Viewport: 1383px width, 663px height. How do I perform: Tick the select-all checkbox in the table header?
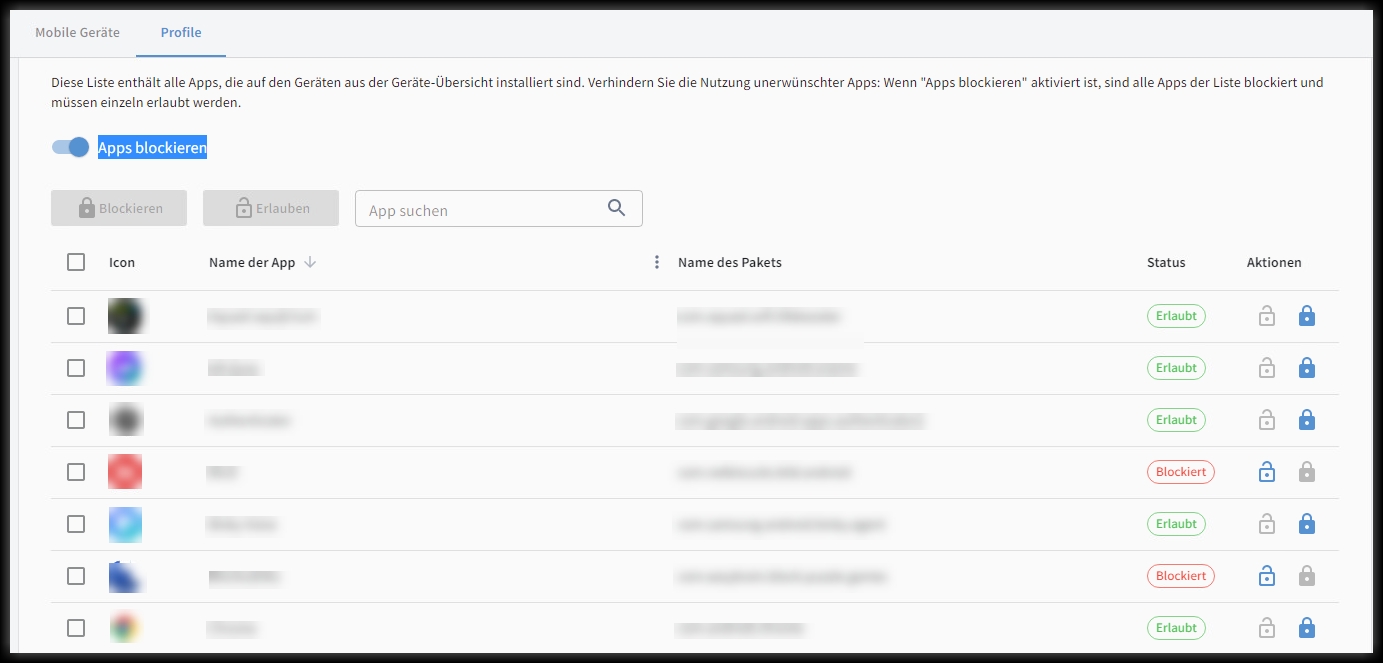[x=76, y=262]
